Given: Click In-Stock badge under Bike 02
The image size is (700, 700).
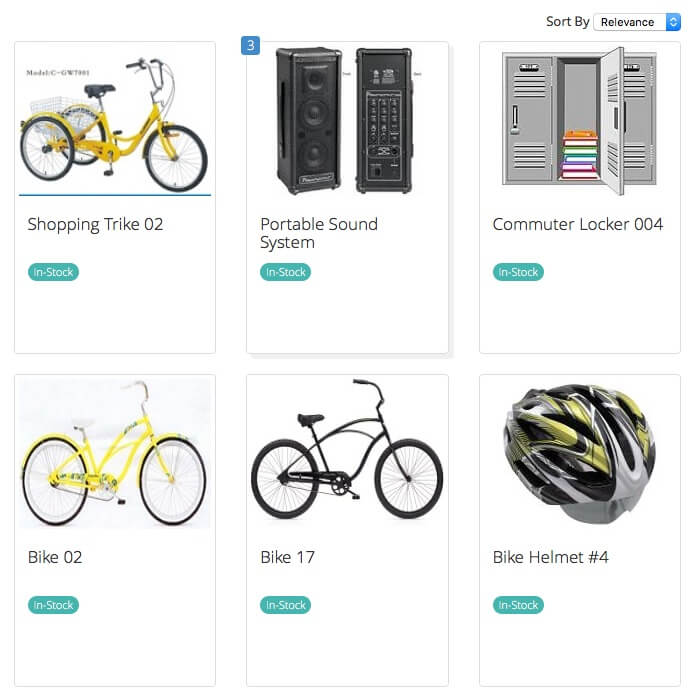Looking at the screenshot, I should 53,605.
